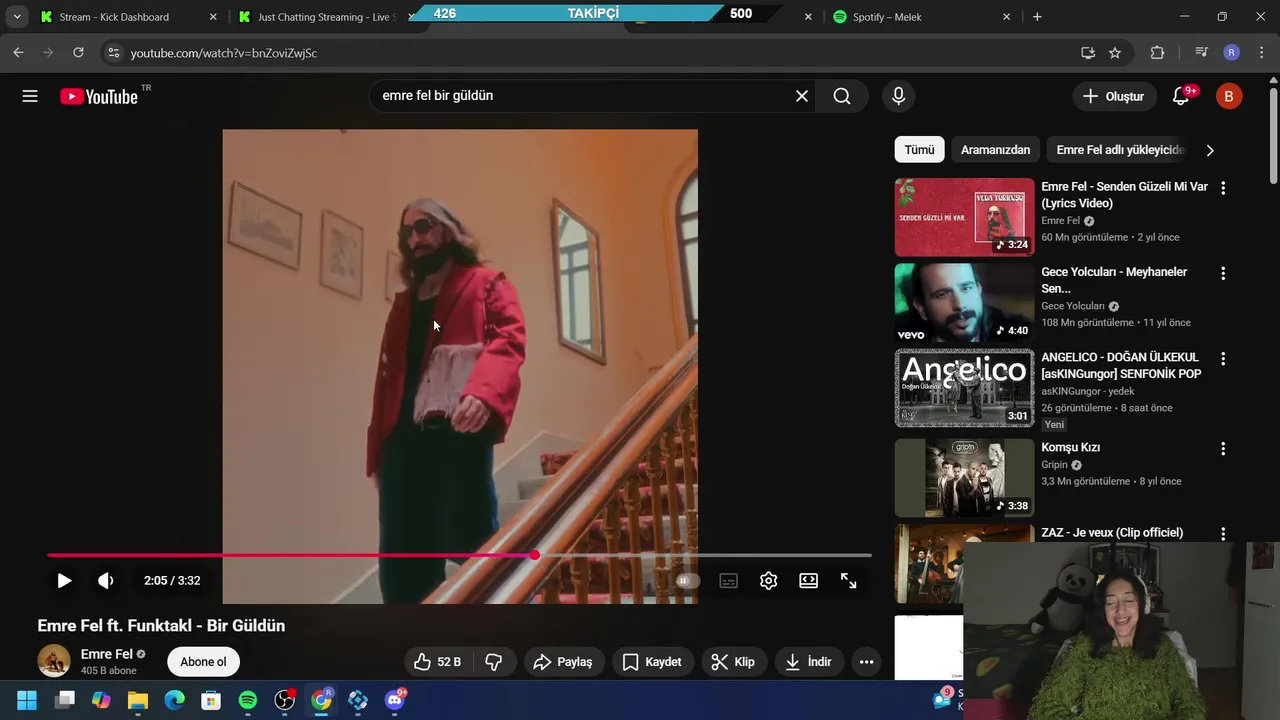Open Chrome media controls icon
Viewport: 1280px width, 720px height.
pyautogui.click(x=1201, y=53)
